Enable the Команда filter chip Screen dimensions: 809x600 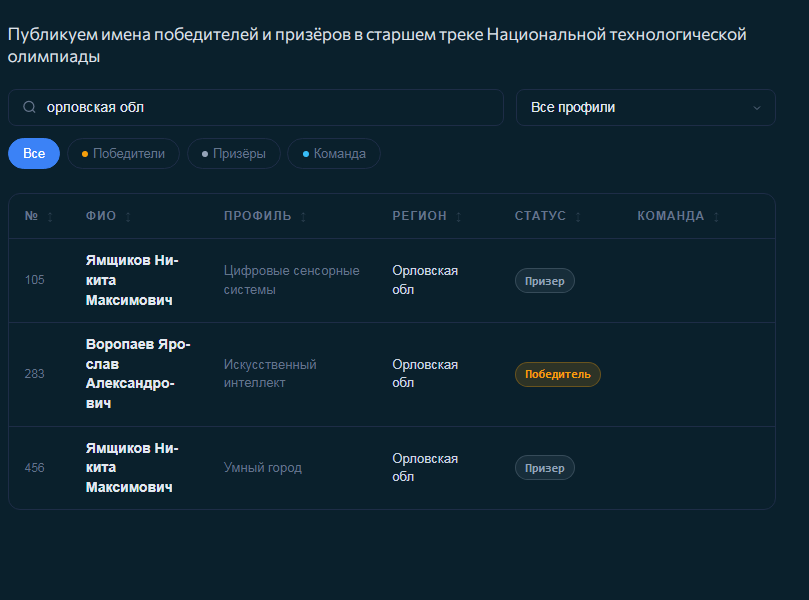point(334,154)
